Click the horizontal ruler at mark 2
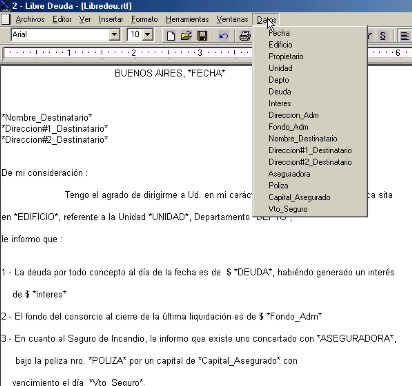The image size is (412, 386). point(134,53)
